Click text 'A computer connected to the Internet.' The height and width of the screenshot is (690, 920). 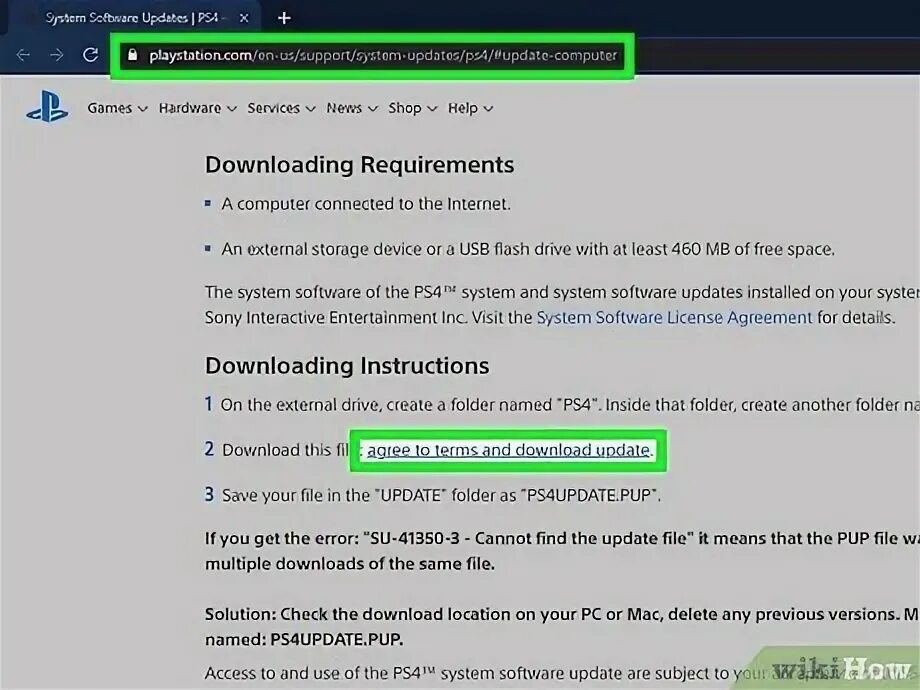point(366,204)
